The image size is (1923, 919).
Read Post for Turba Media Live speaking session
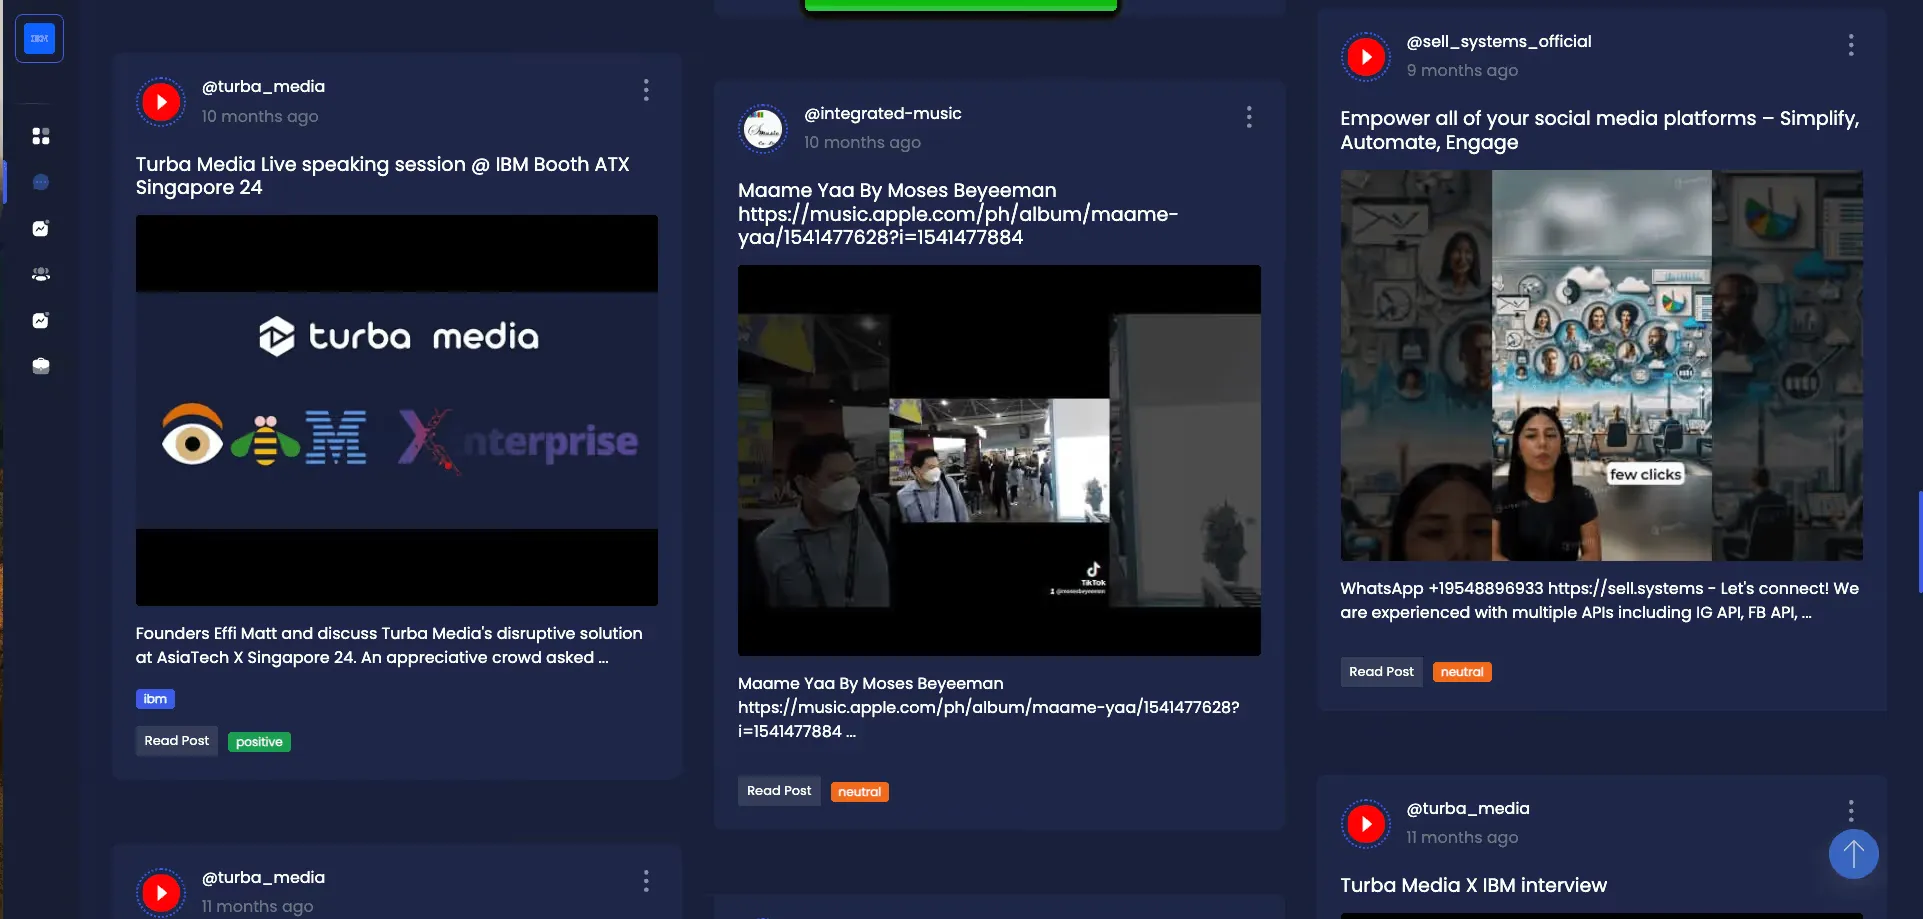tap(177, 741)
